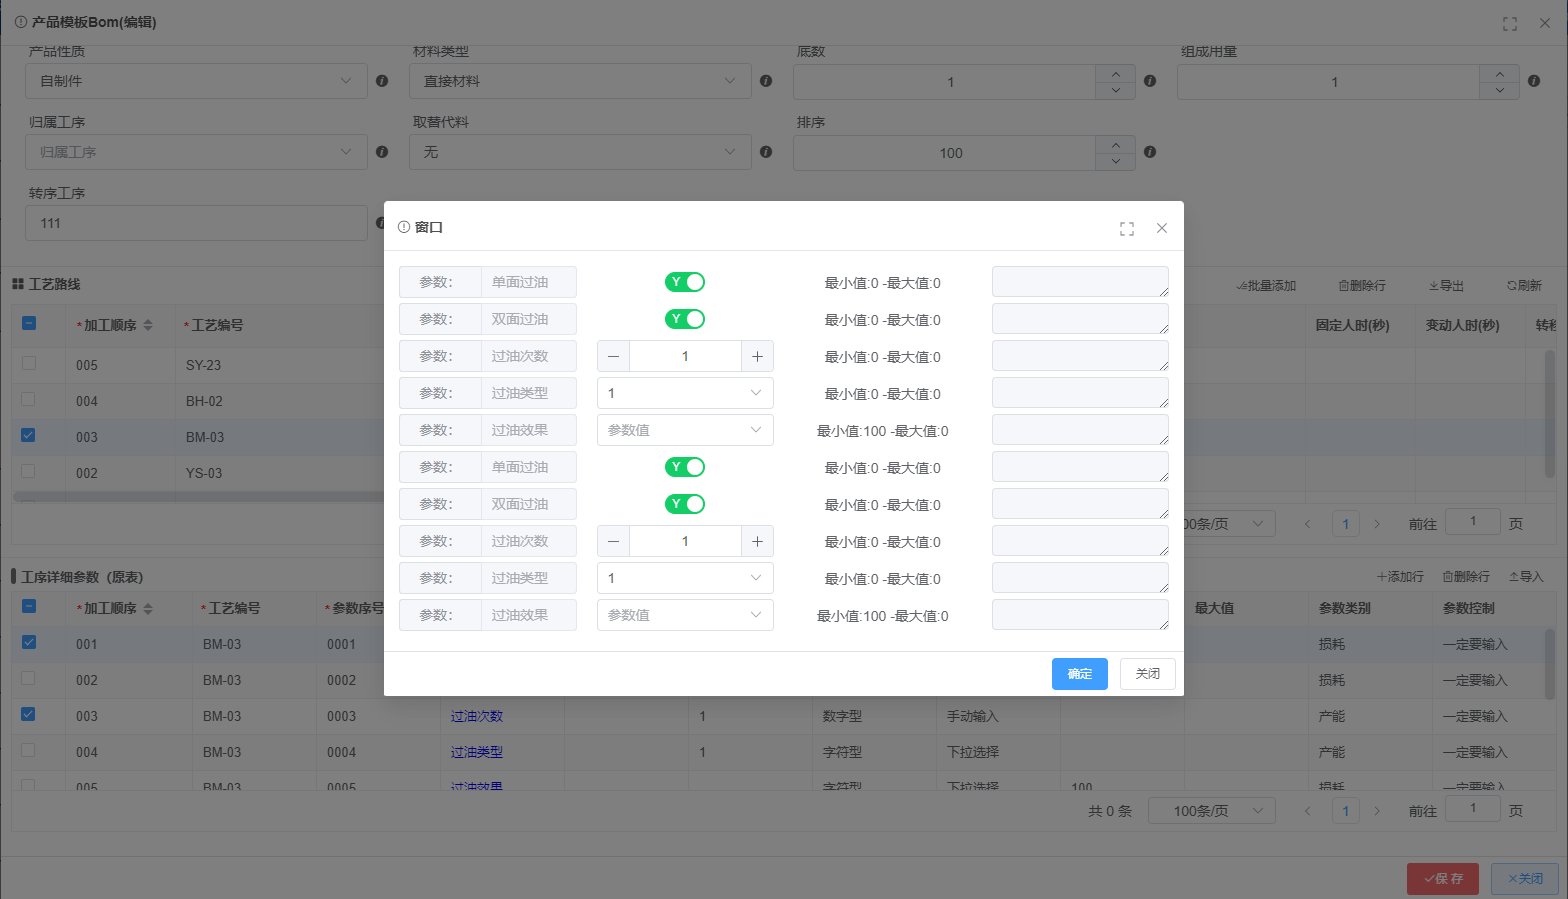Click the info icon next to 材料类型

coord(766,81)
